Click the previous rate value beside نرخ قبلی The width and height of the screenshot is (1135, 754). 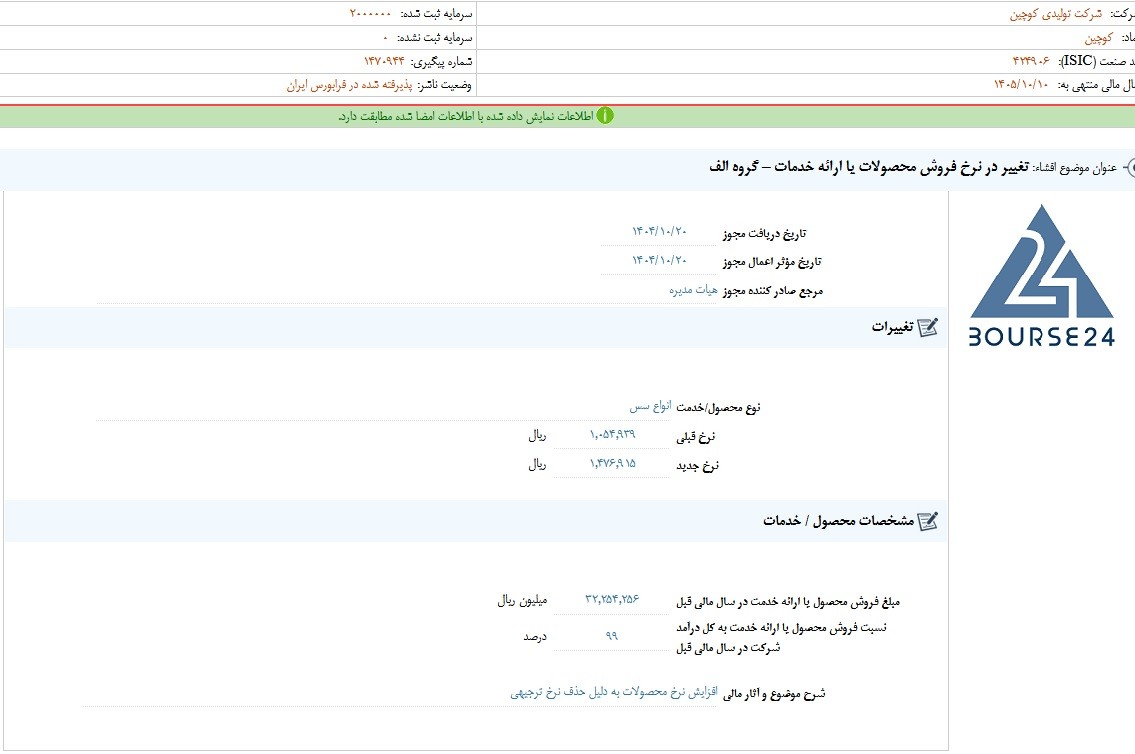pyautogui.click(x=612, y=435)
